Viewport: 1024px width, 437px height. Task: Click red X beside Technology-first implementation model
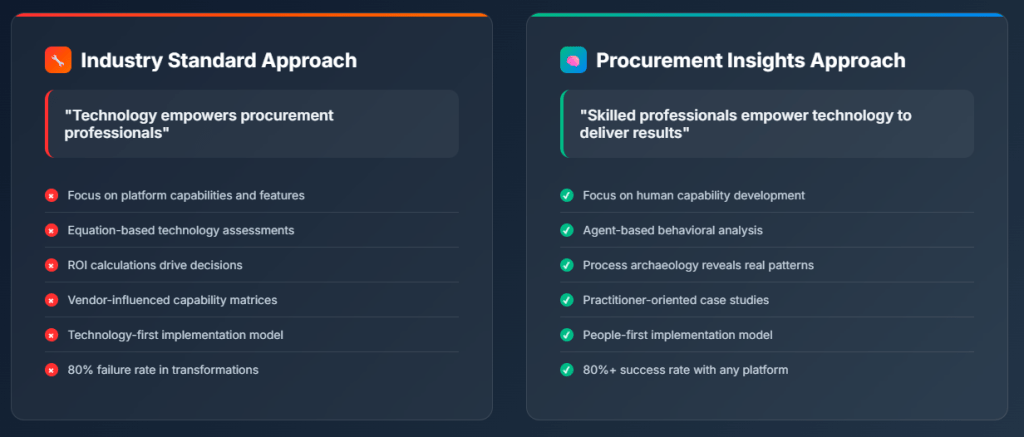[x=51, y=335]
